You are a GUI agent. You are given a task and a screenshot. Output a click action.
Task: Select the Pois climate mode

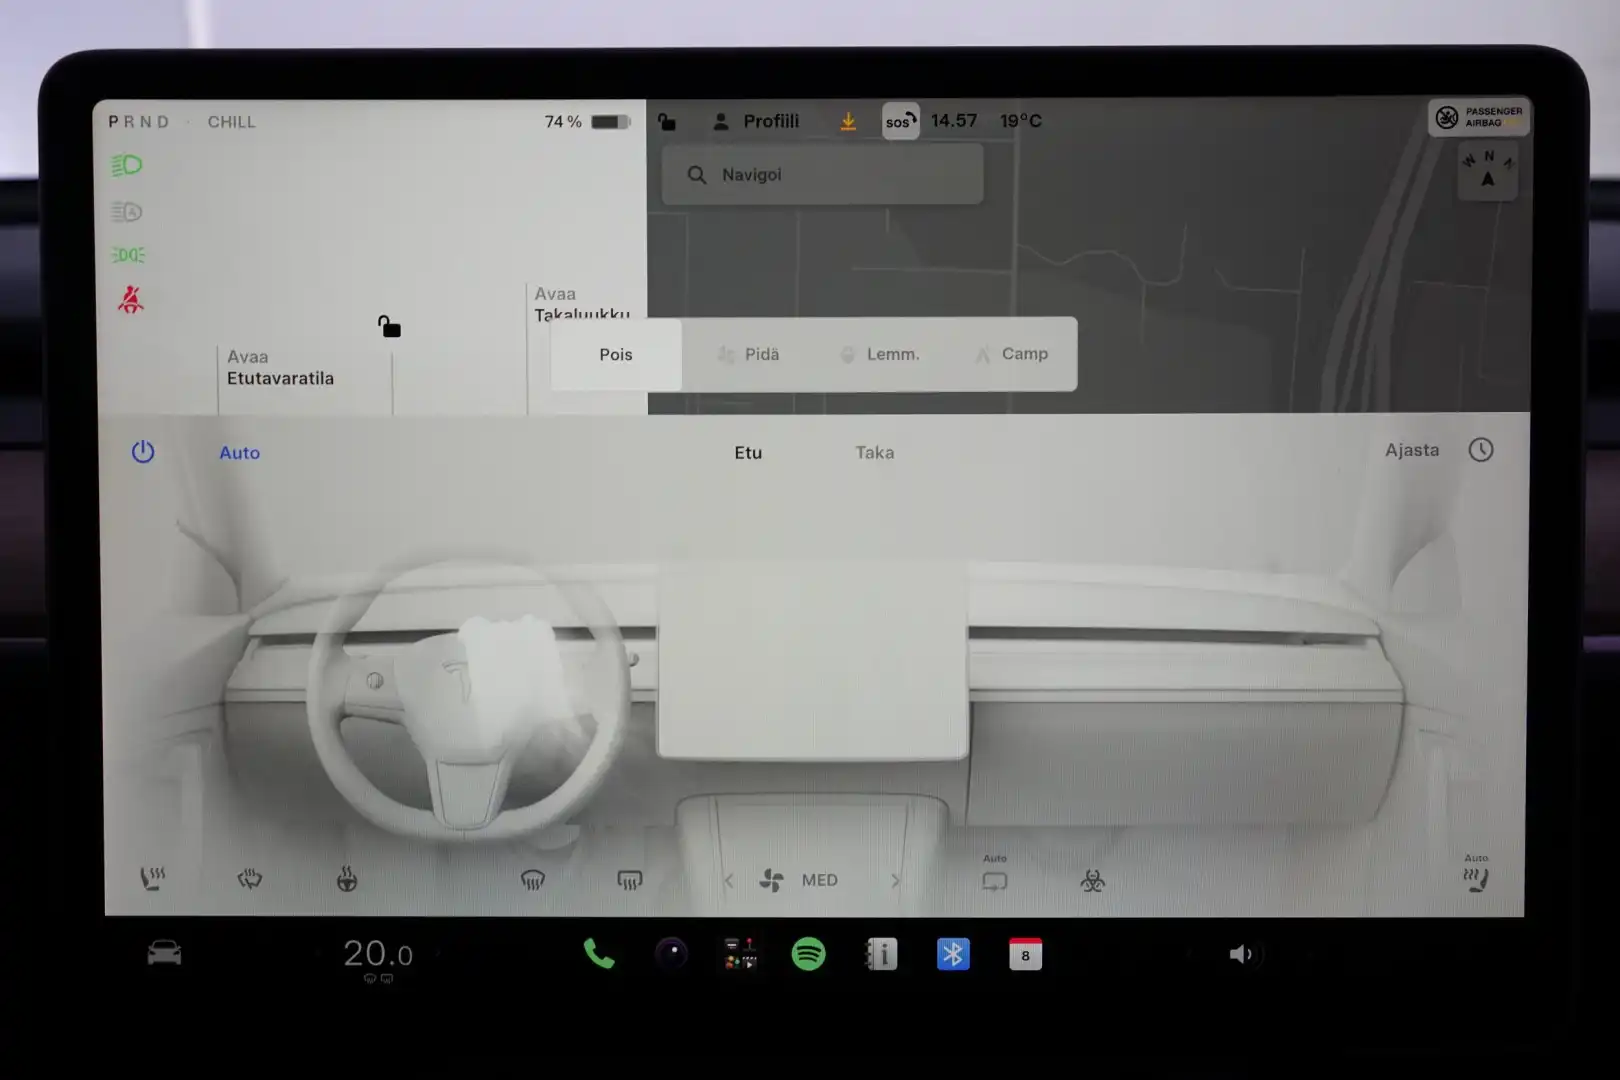616,355
